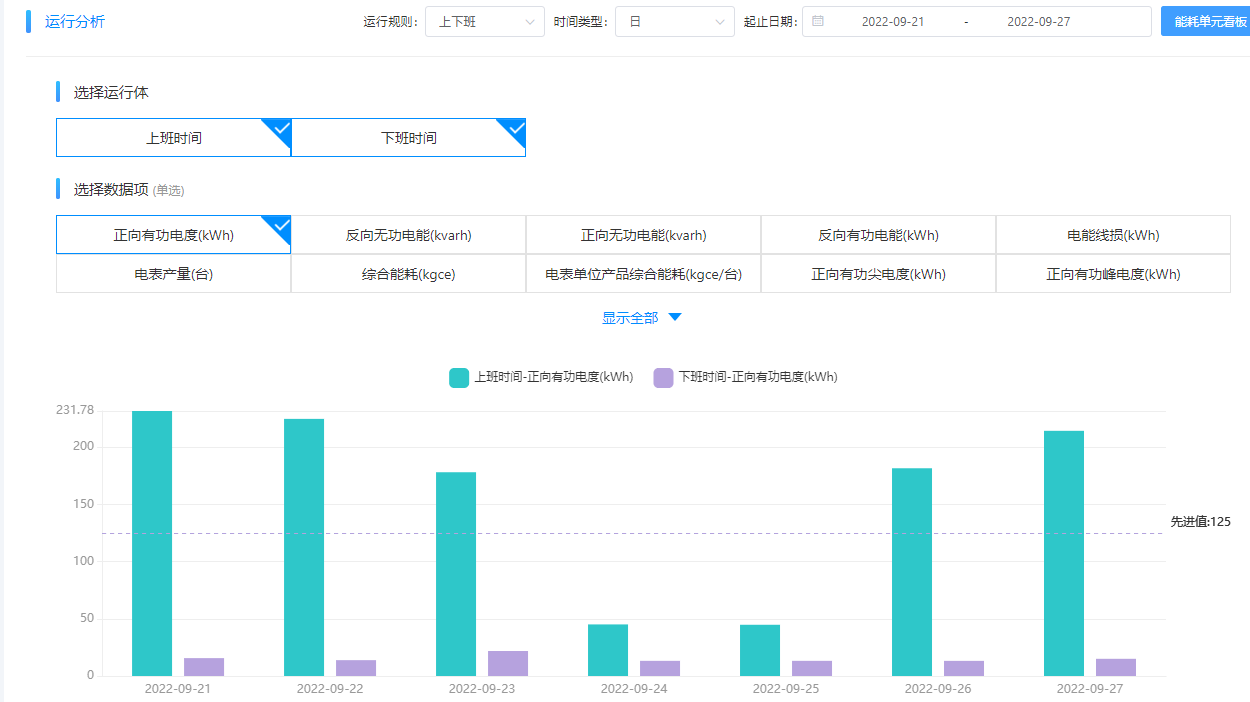Expand data items via 显示全部

point(630,318)
